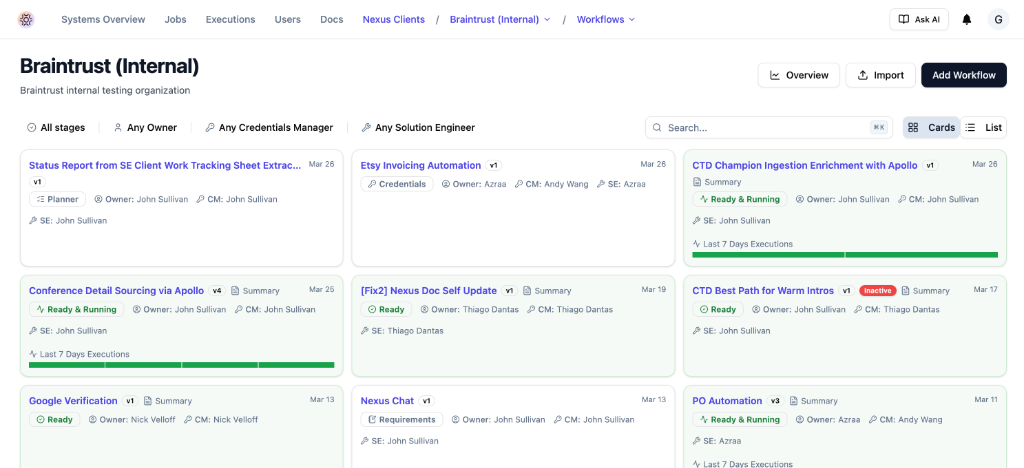The image size is (1024, 468).
Task: Open the Users page
Action: (288, 20)
